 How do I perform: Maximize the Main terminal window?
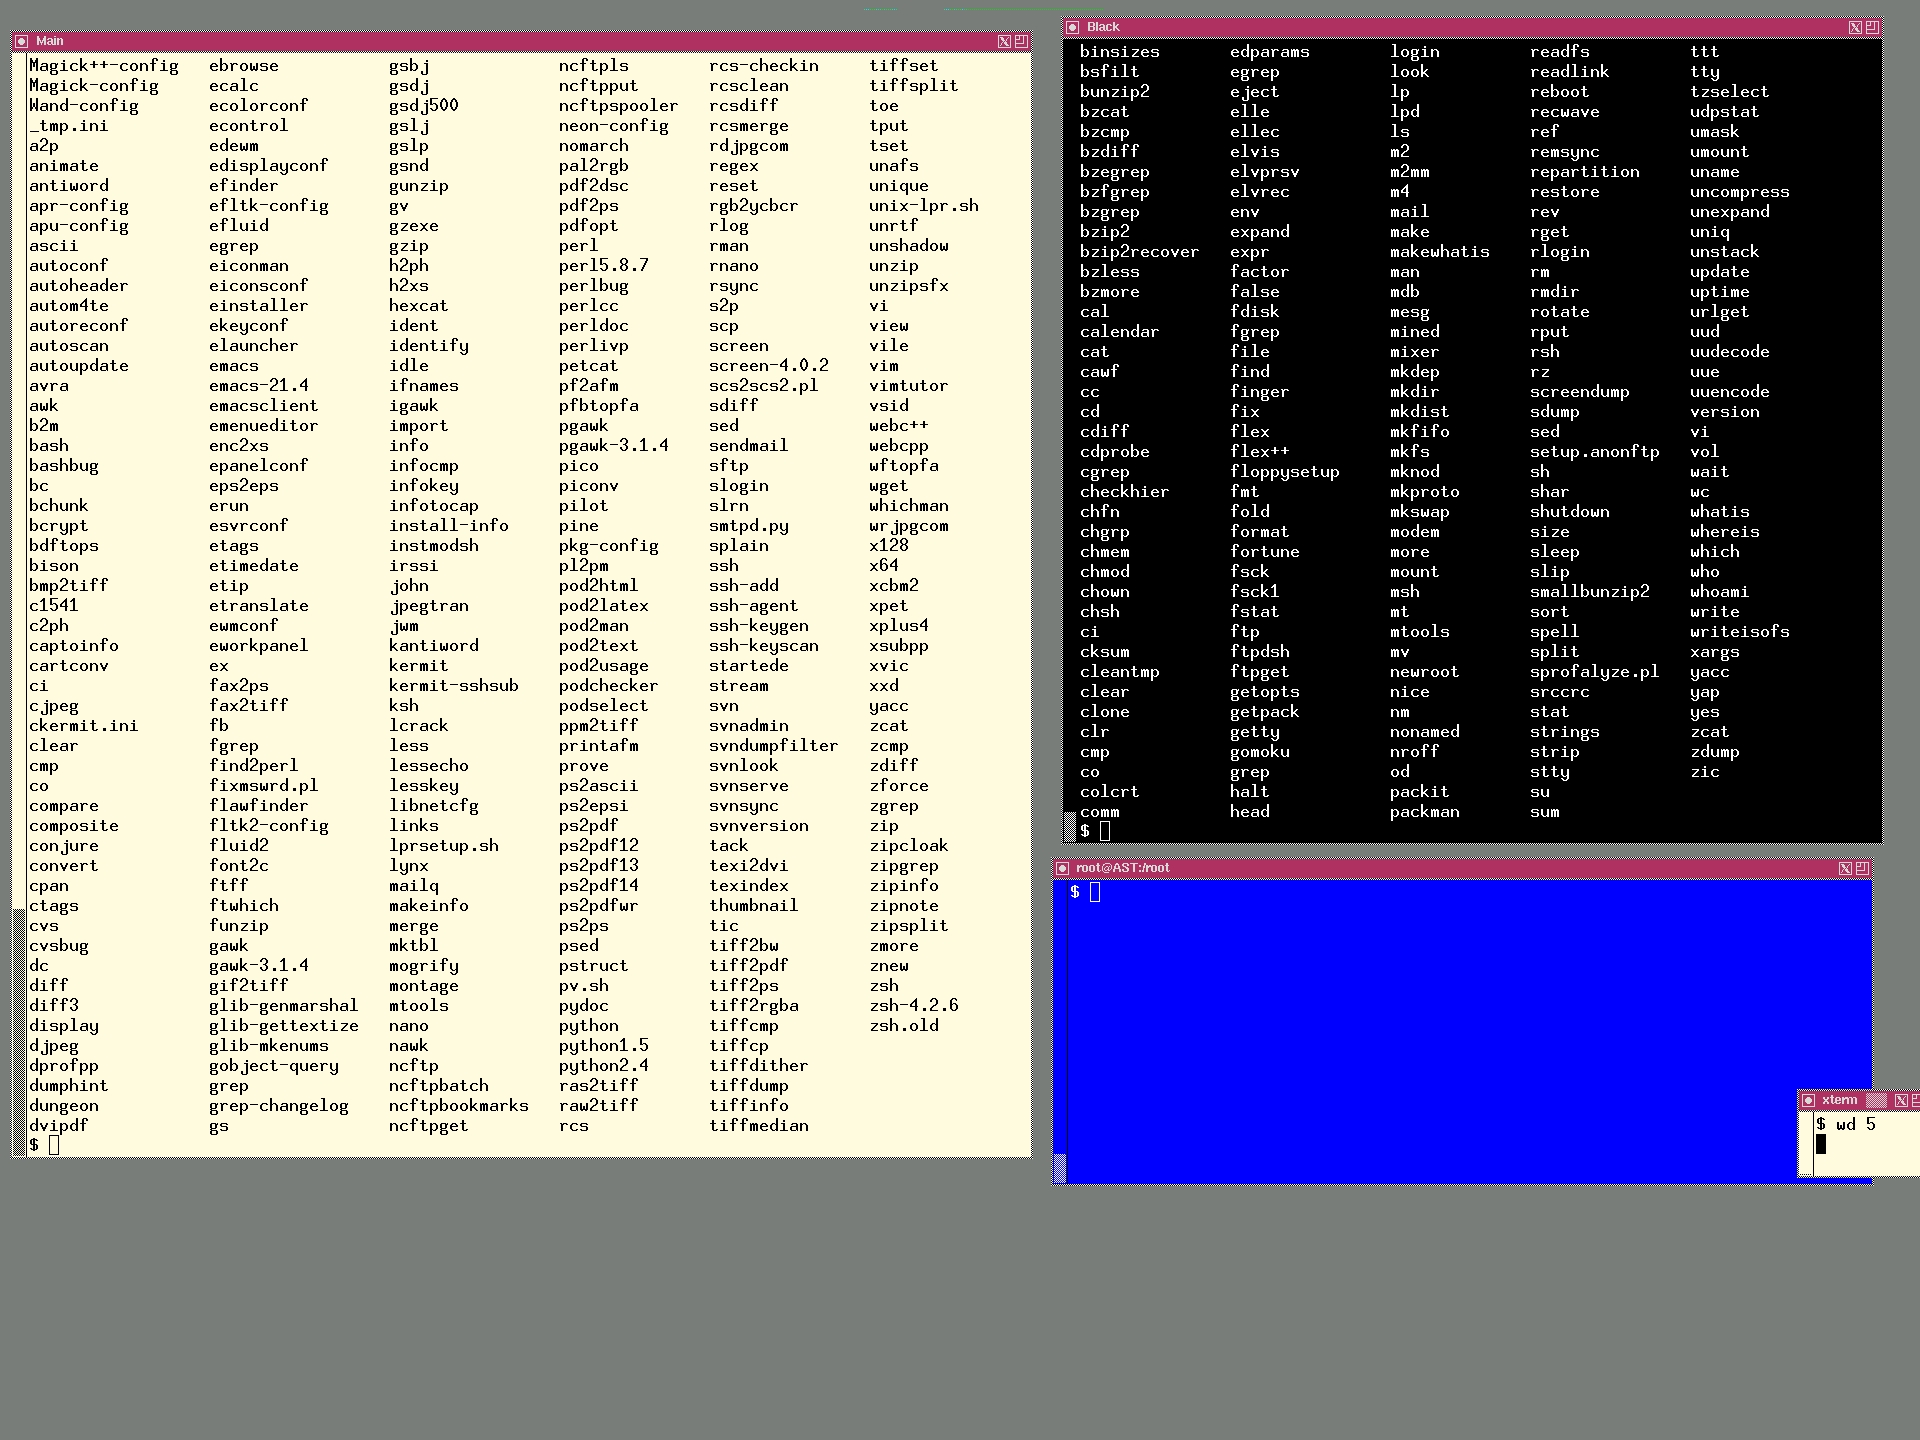pyautogui.click(x=1021, y=41)
